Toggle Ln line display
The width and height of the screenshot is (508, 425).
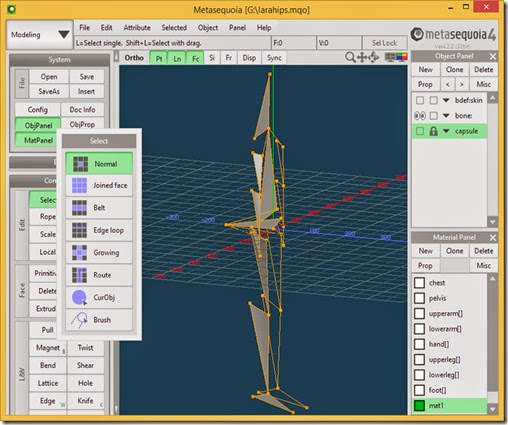(x=177, y=58)
